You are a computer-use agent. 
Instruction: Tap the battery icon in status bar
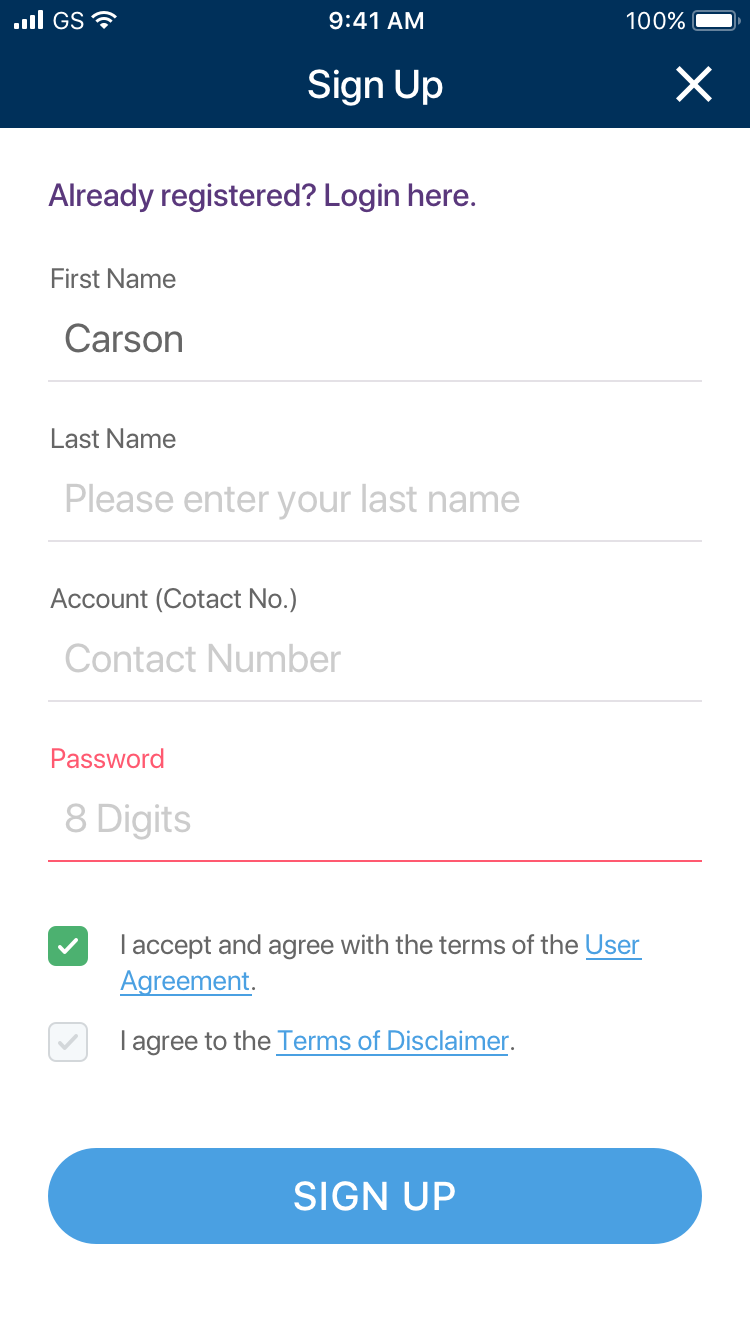[x=715, y=20]
